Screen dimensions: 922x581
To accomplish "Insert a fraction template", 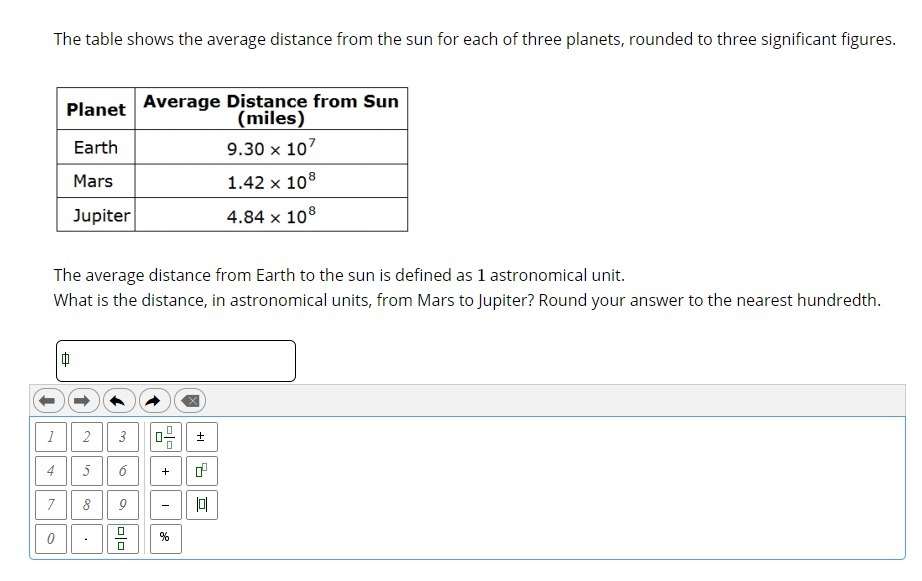I will tap(122, 539).
